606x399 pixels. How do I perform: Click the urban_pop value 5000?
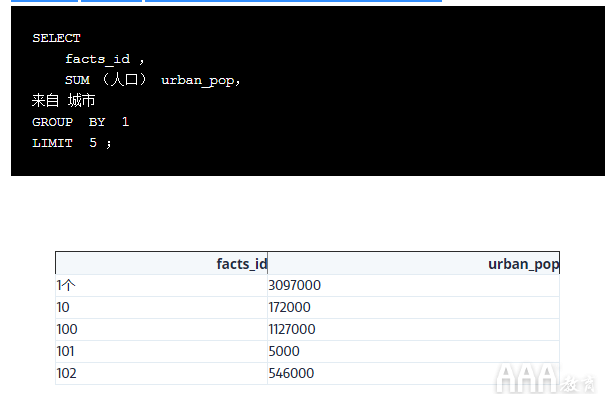point(414,351)
